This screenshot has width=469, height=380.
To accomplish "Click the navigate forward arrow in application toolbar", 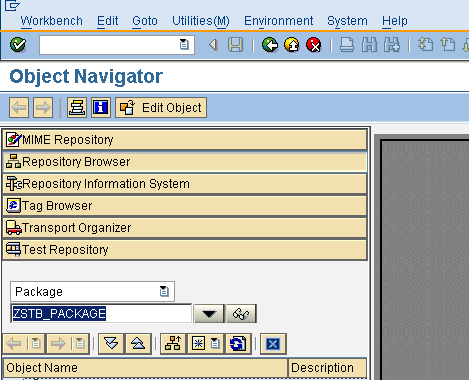I will [43, 108].
